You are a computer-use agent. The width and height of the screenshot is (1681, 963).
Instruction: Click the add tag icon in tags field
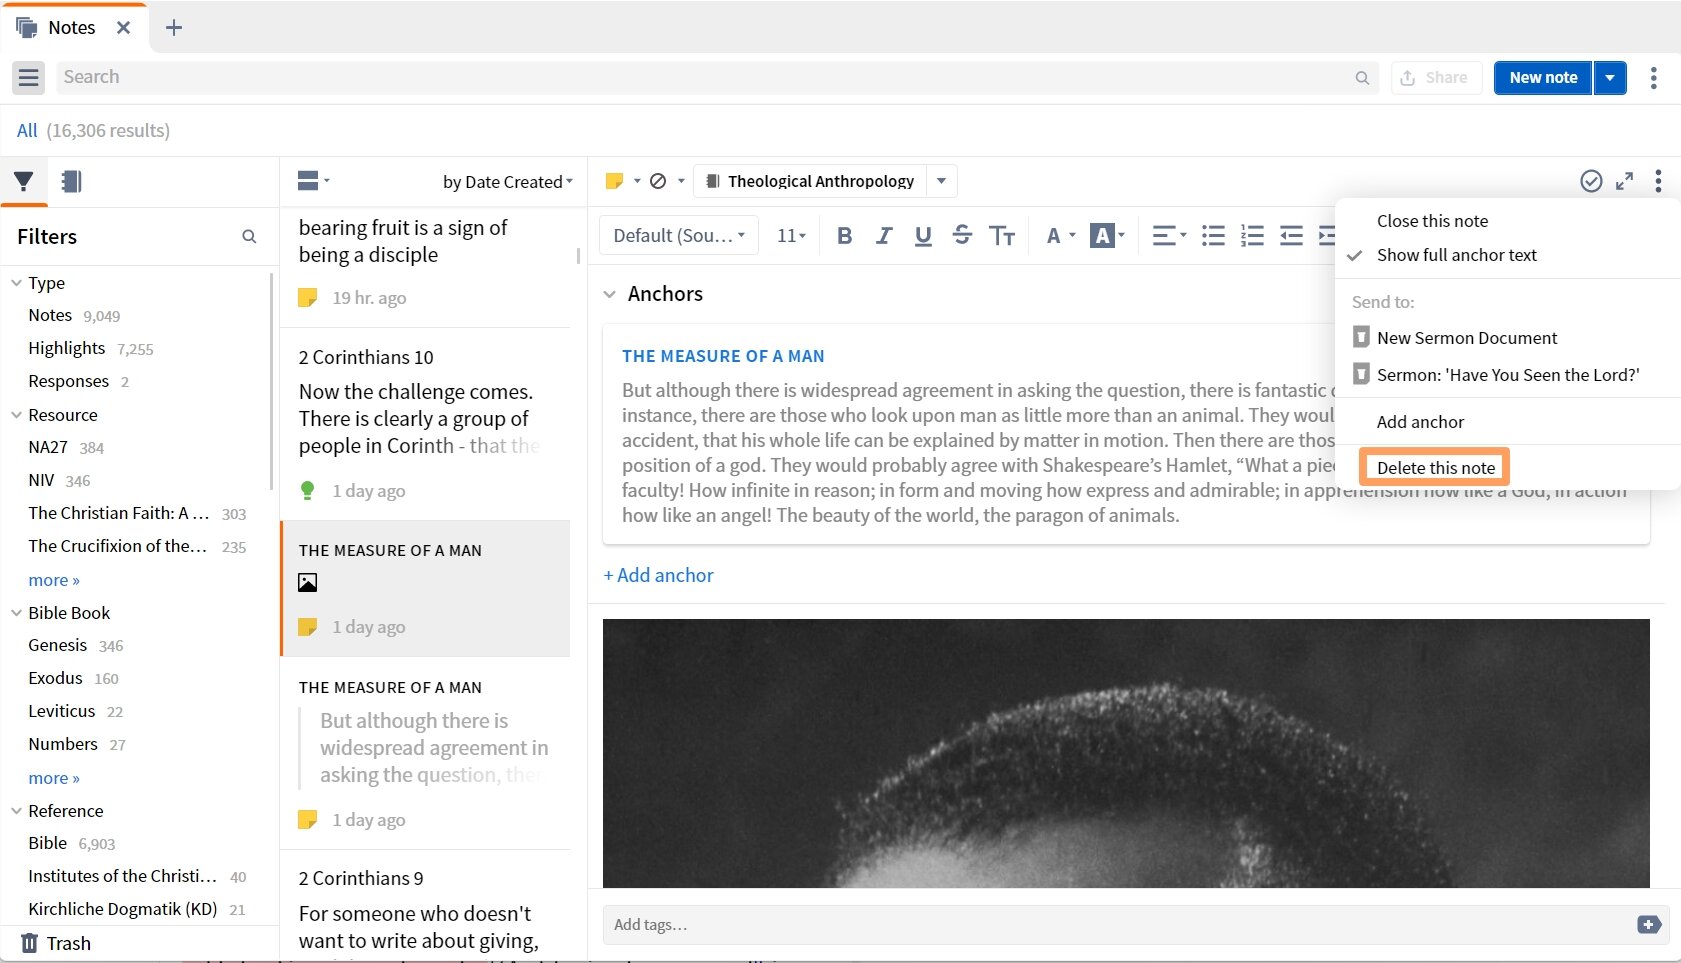coord(1649,925)
